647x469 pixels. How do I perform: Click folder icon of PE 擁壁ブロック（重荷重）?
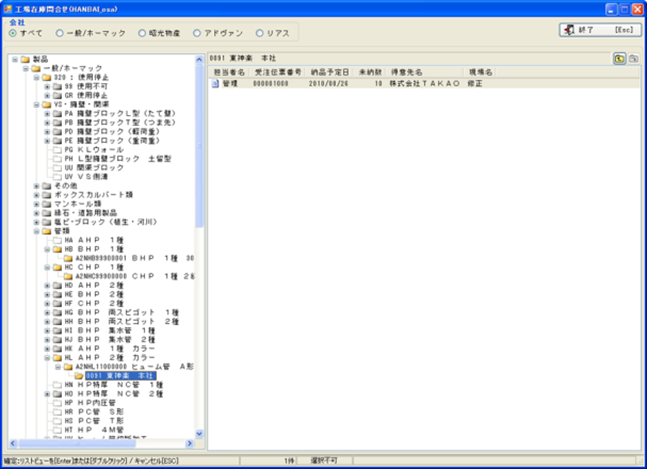pos(57,141)
